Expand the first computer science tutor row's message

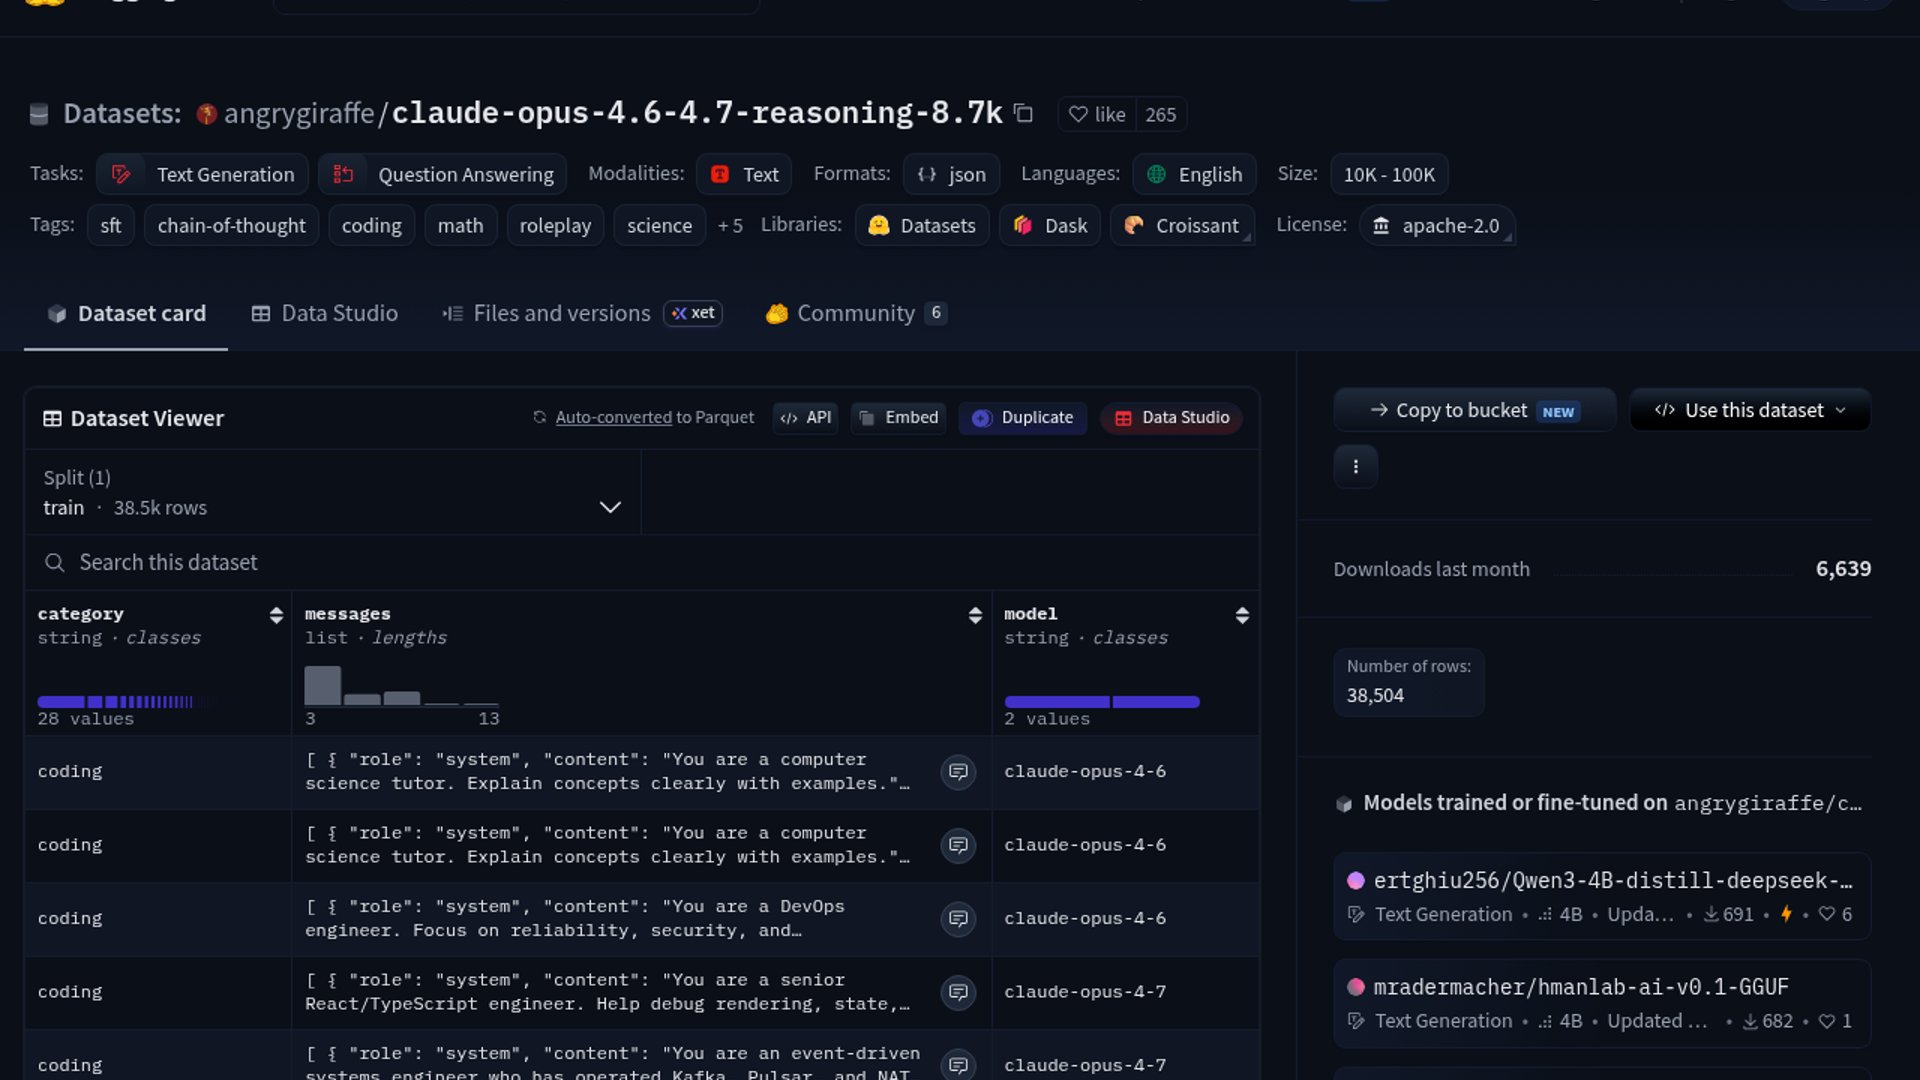pos(958,771)
